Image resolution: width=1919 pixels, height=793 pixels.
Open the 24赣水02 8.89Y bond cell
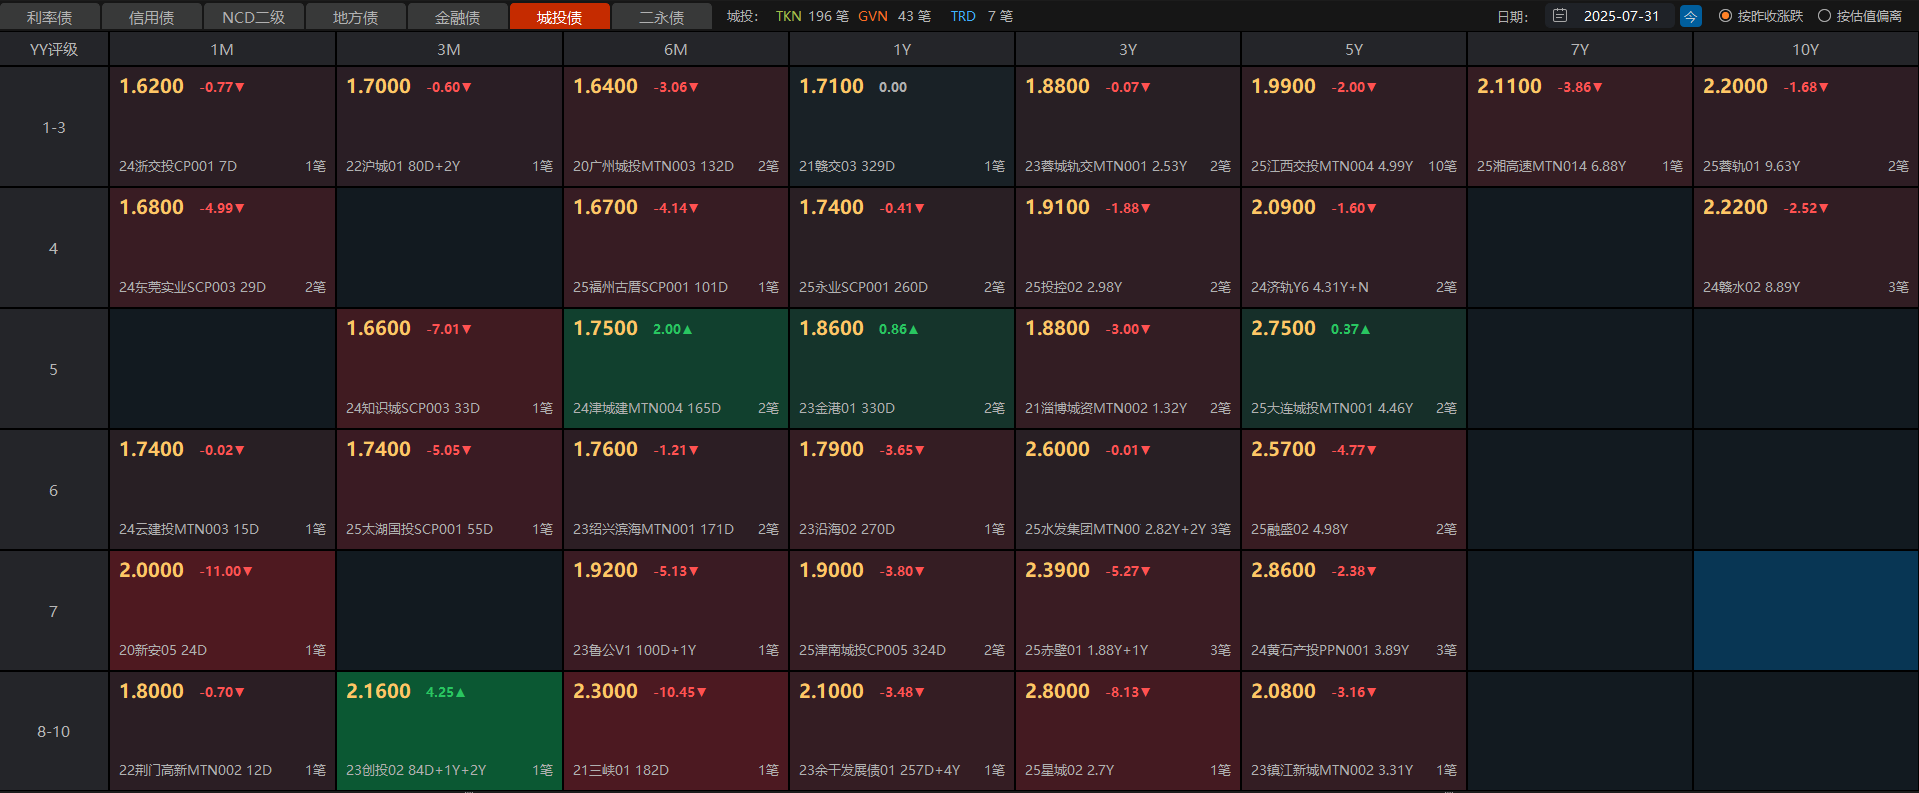point(1806,248)
